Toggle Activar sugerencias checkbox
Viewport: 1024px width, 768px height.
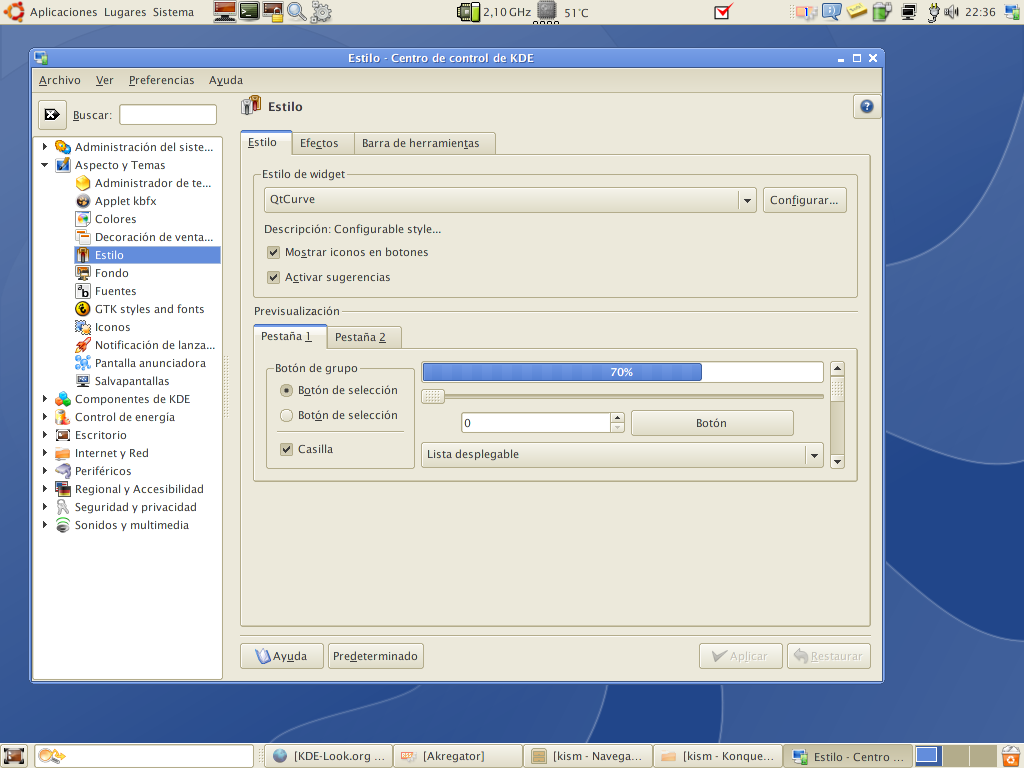point(274,278)
